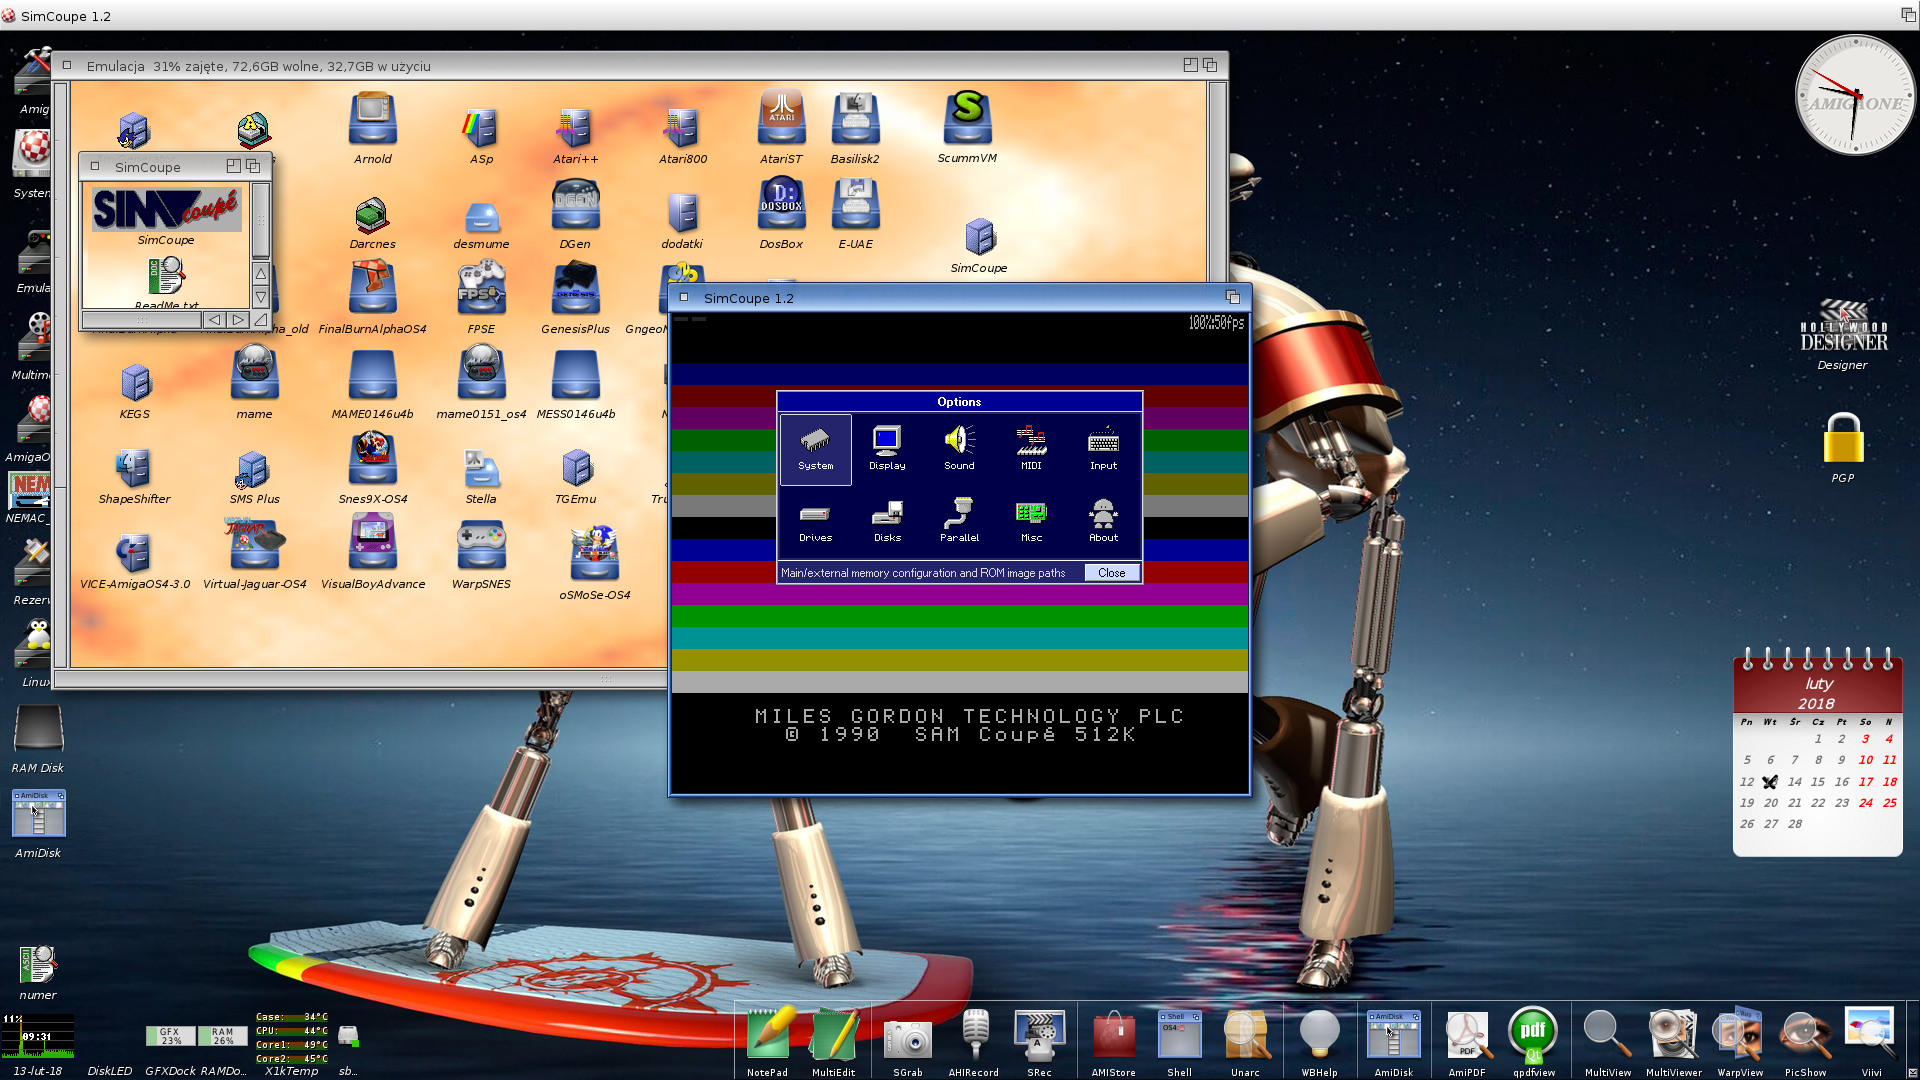
Task: Open the ScummVM drawer icon
Action: coord(967,127)
